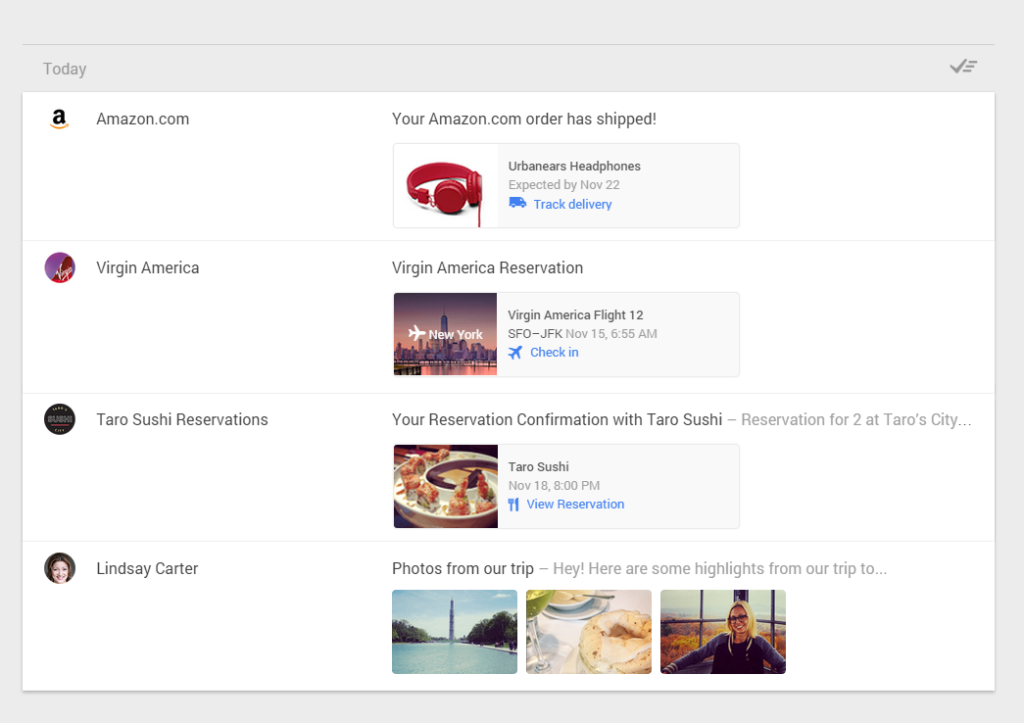The width and height of the screenshot is (1024, 723).
Task: Click the 'Taro Sushi' card title
Action: 538,467
